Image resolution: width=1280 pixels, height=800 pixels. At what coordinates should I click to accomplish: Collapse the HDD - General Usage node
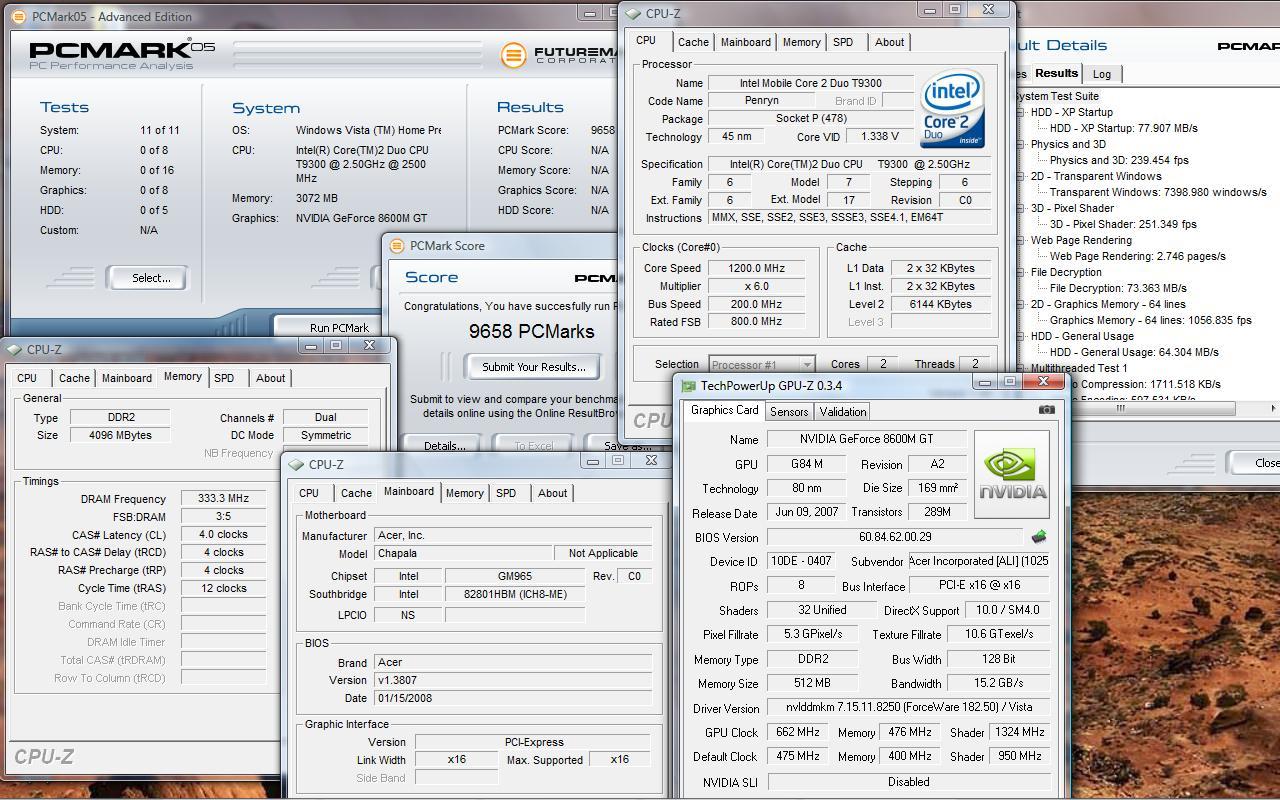1021,337
